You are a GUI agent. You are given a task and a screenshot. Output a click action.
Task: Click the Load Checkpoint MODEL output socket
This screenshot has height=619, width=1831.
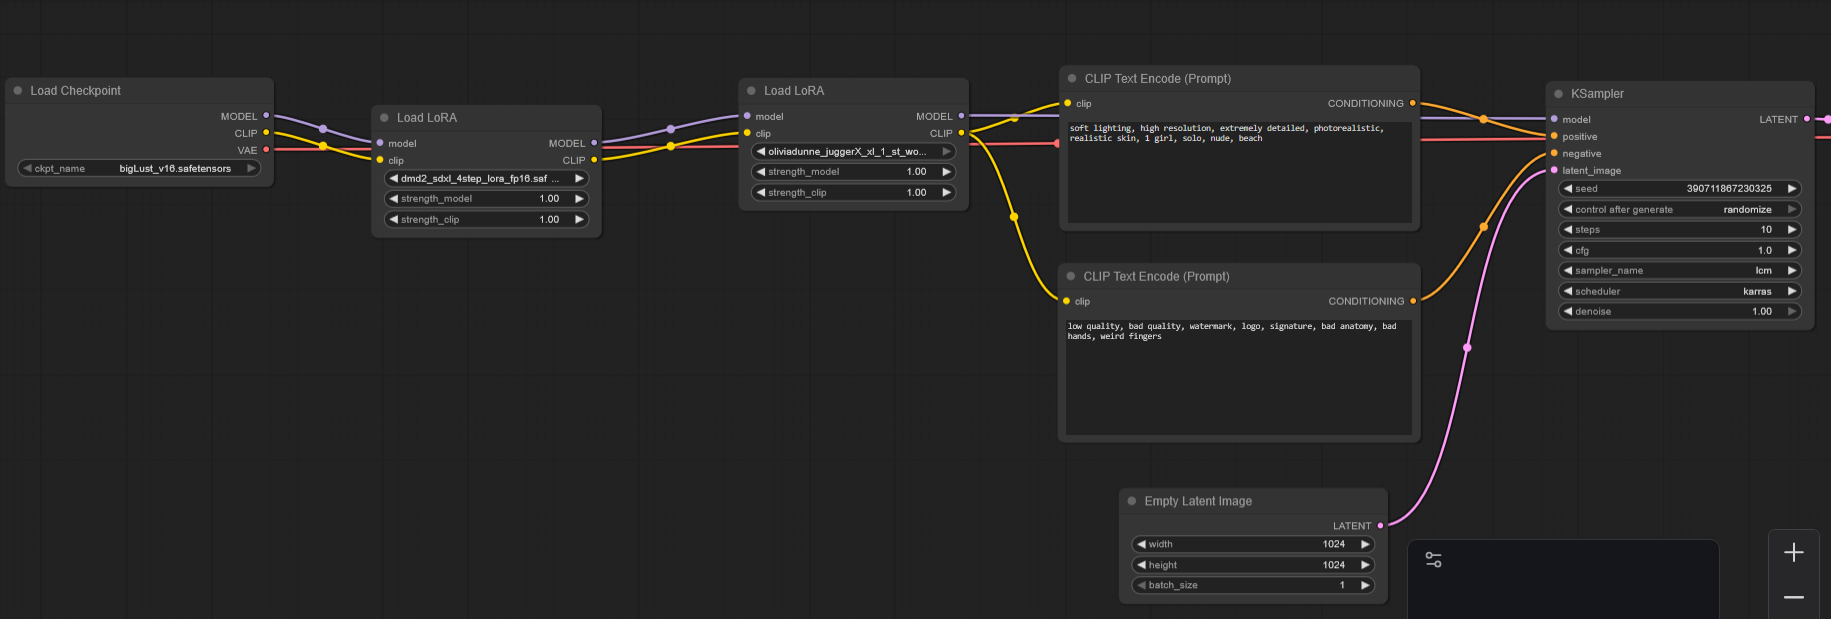coord(266,116)
